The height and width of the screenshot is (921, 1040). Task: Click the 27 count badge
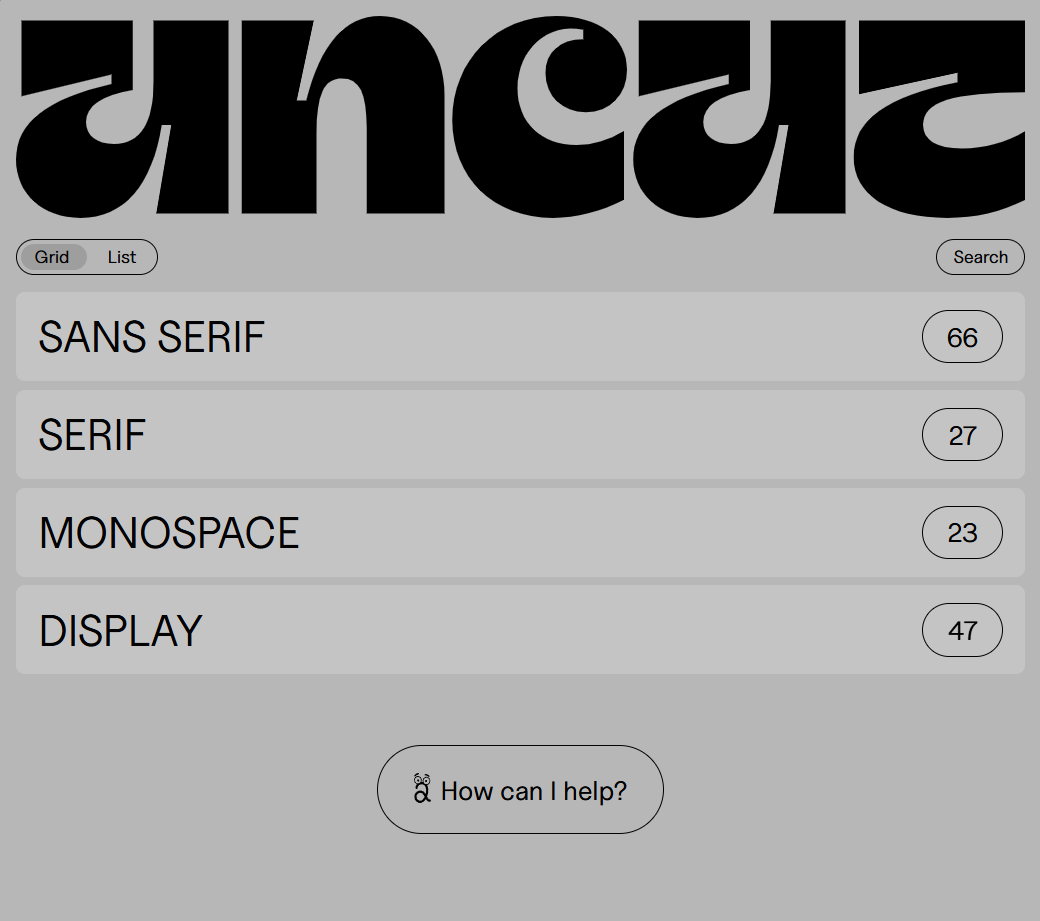(962, 435)
